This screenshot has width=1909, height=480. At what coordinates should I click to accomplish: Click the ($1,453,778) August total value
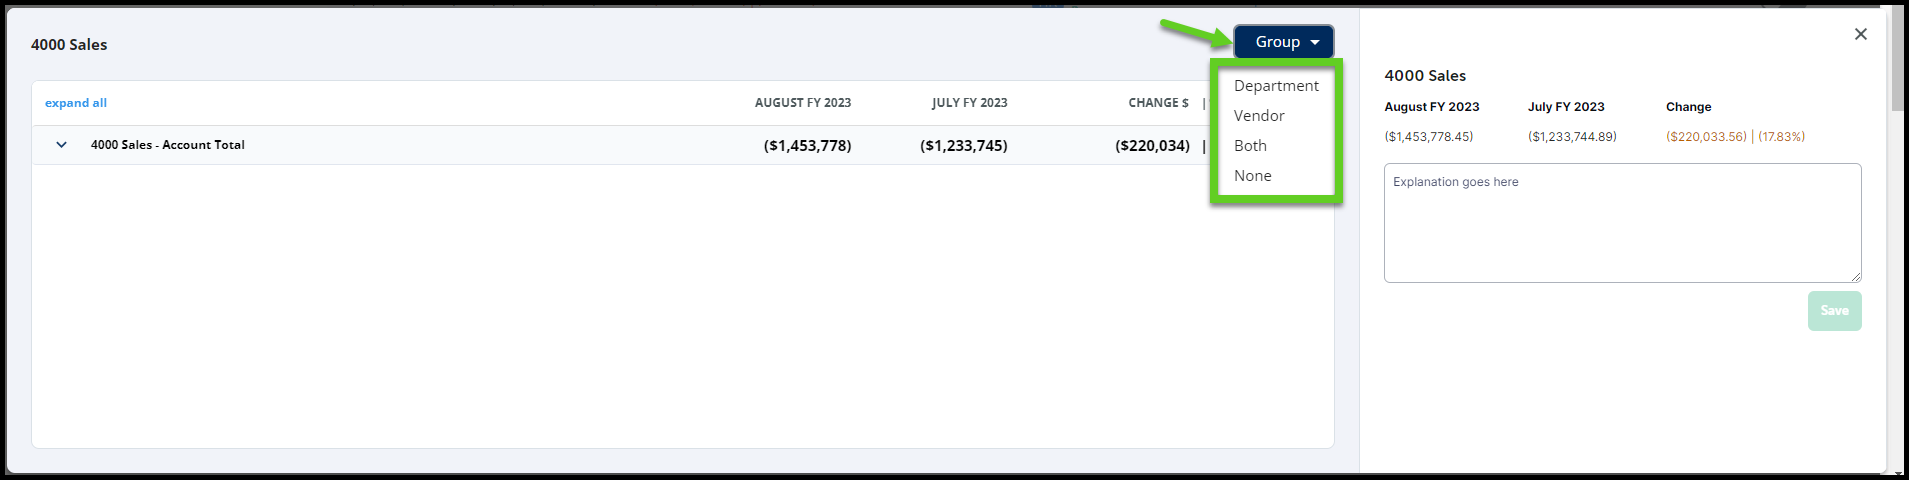807,146
